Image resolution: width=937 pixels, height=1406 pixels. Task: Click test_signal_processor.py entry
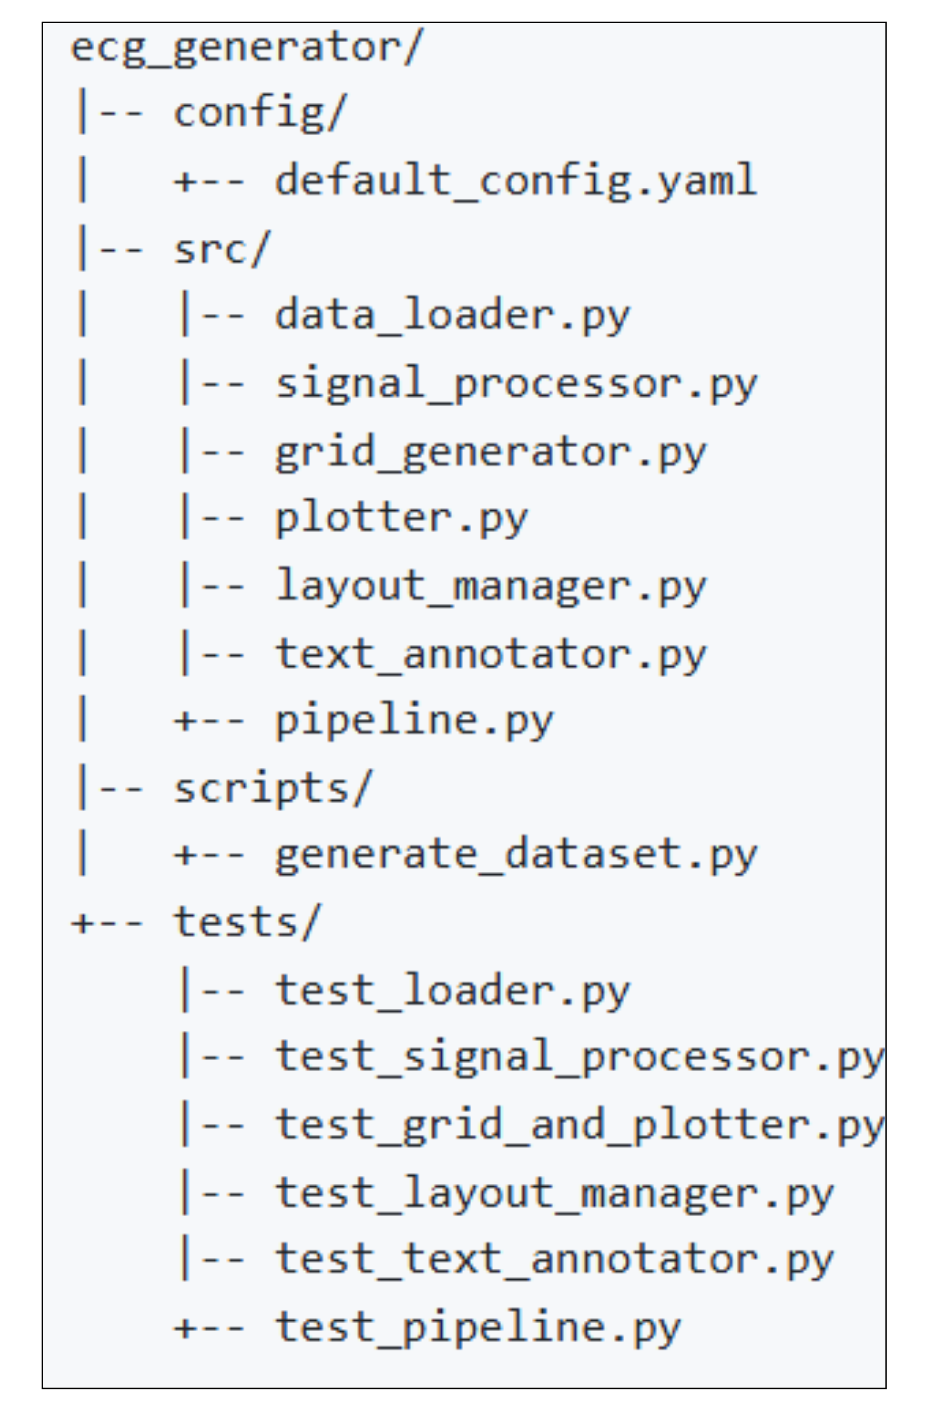tap(579, 1058)
